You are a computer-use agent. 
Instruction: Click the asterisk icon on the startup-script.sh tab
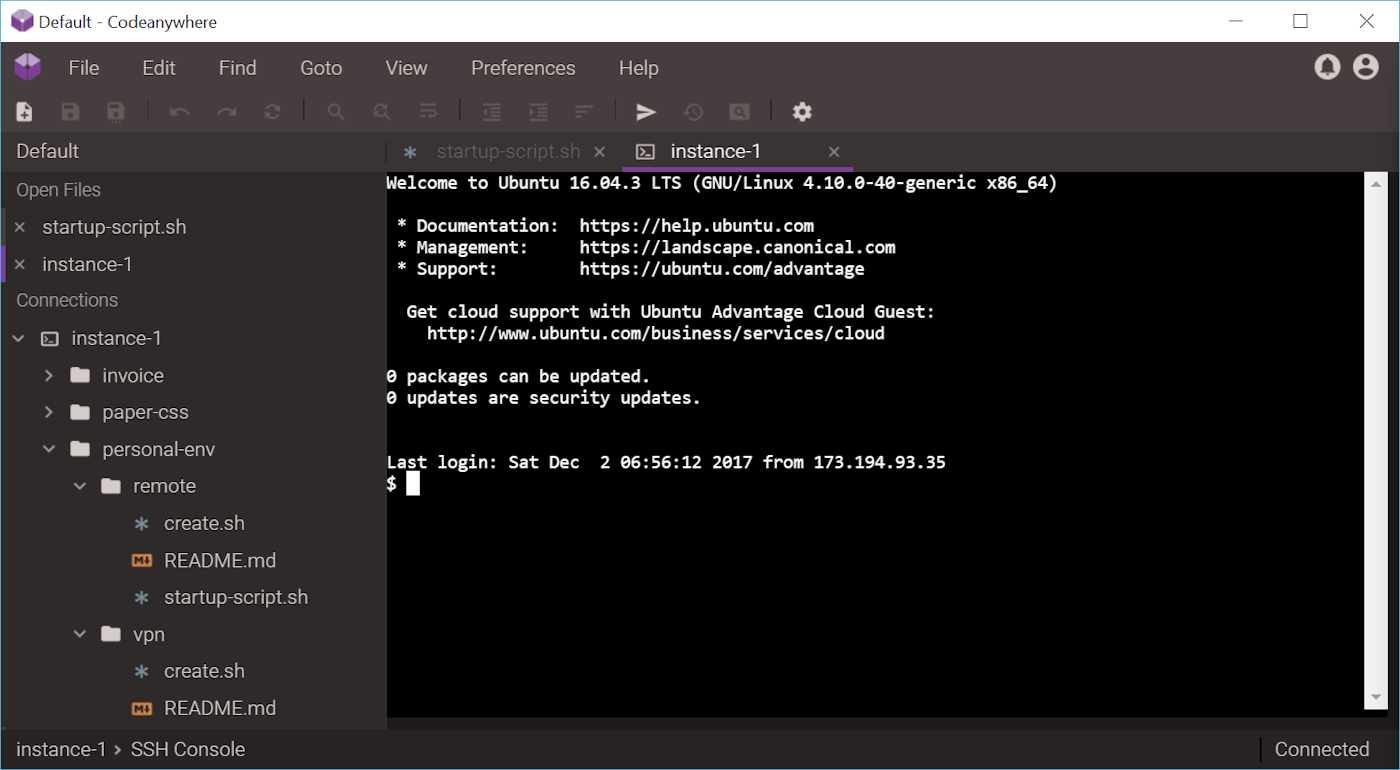(410, 152)
